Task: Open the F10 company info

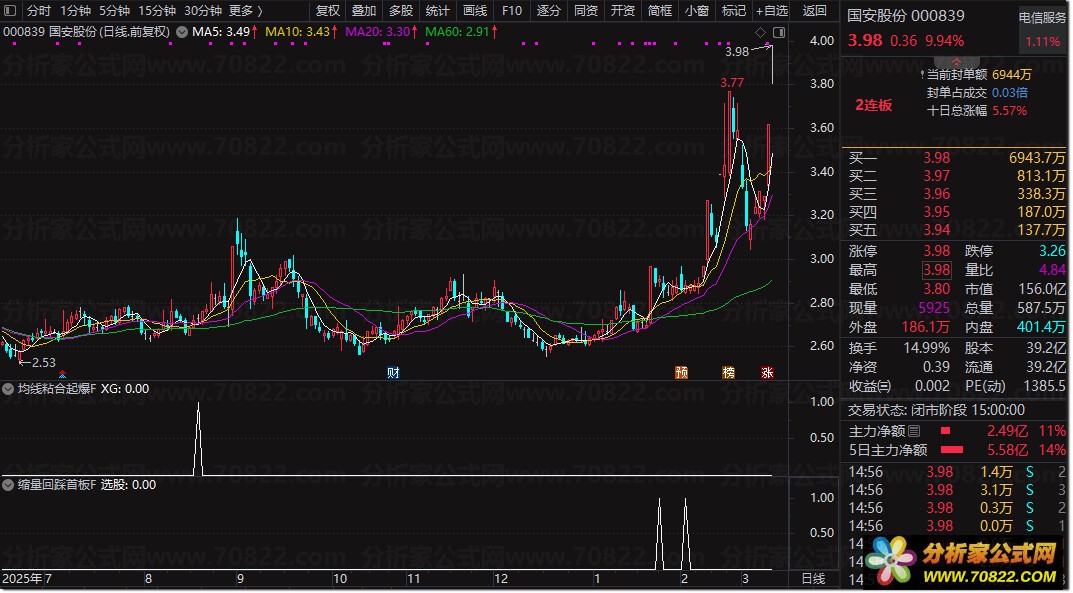Action: pyautogui.click(x=512, y=11)
